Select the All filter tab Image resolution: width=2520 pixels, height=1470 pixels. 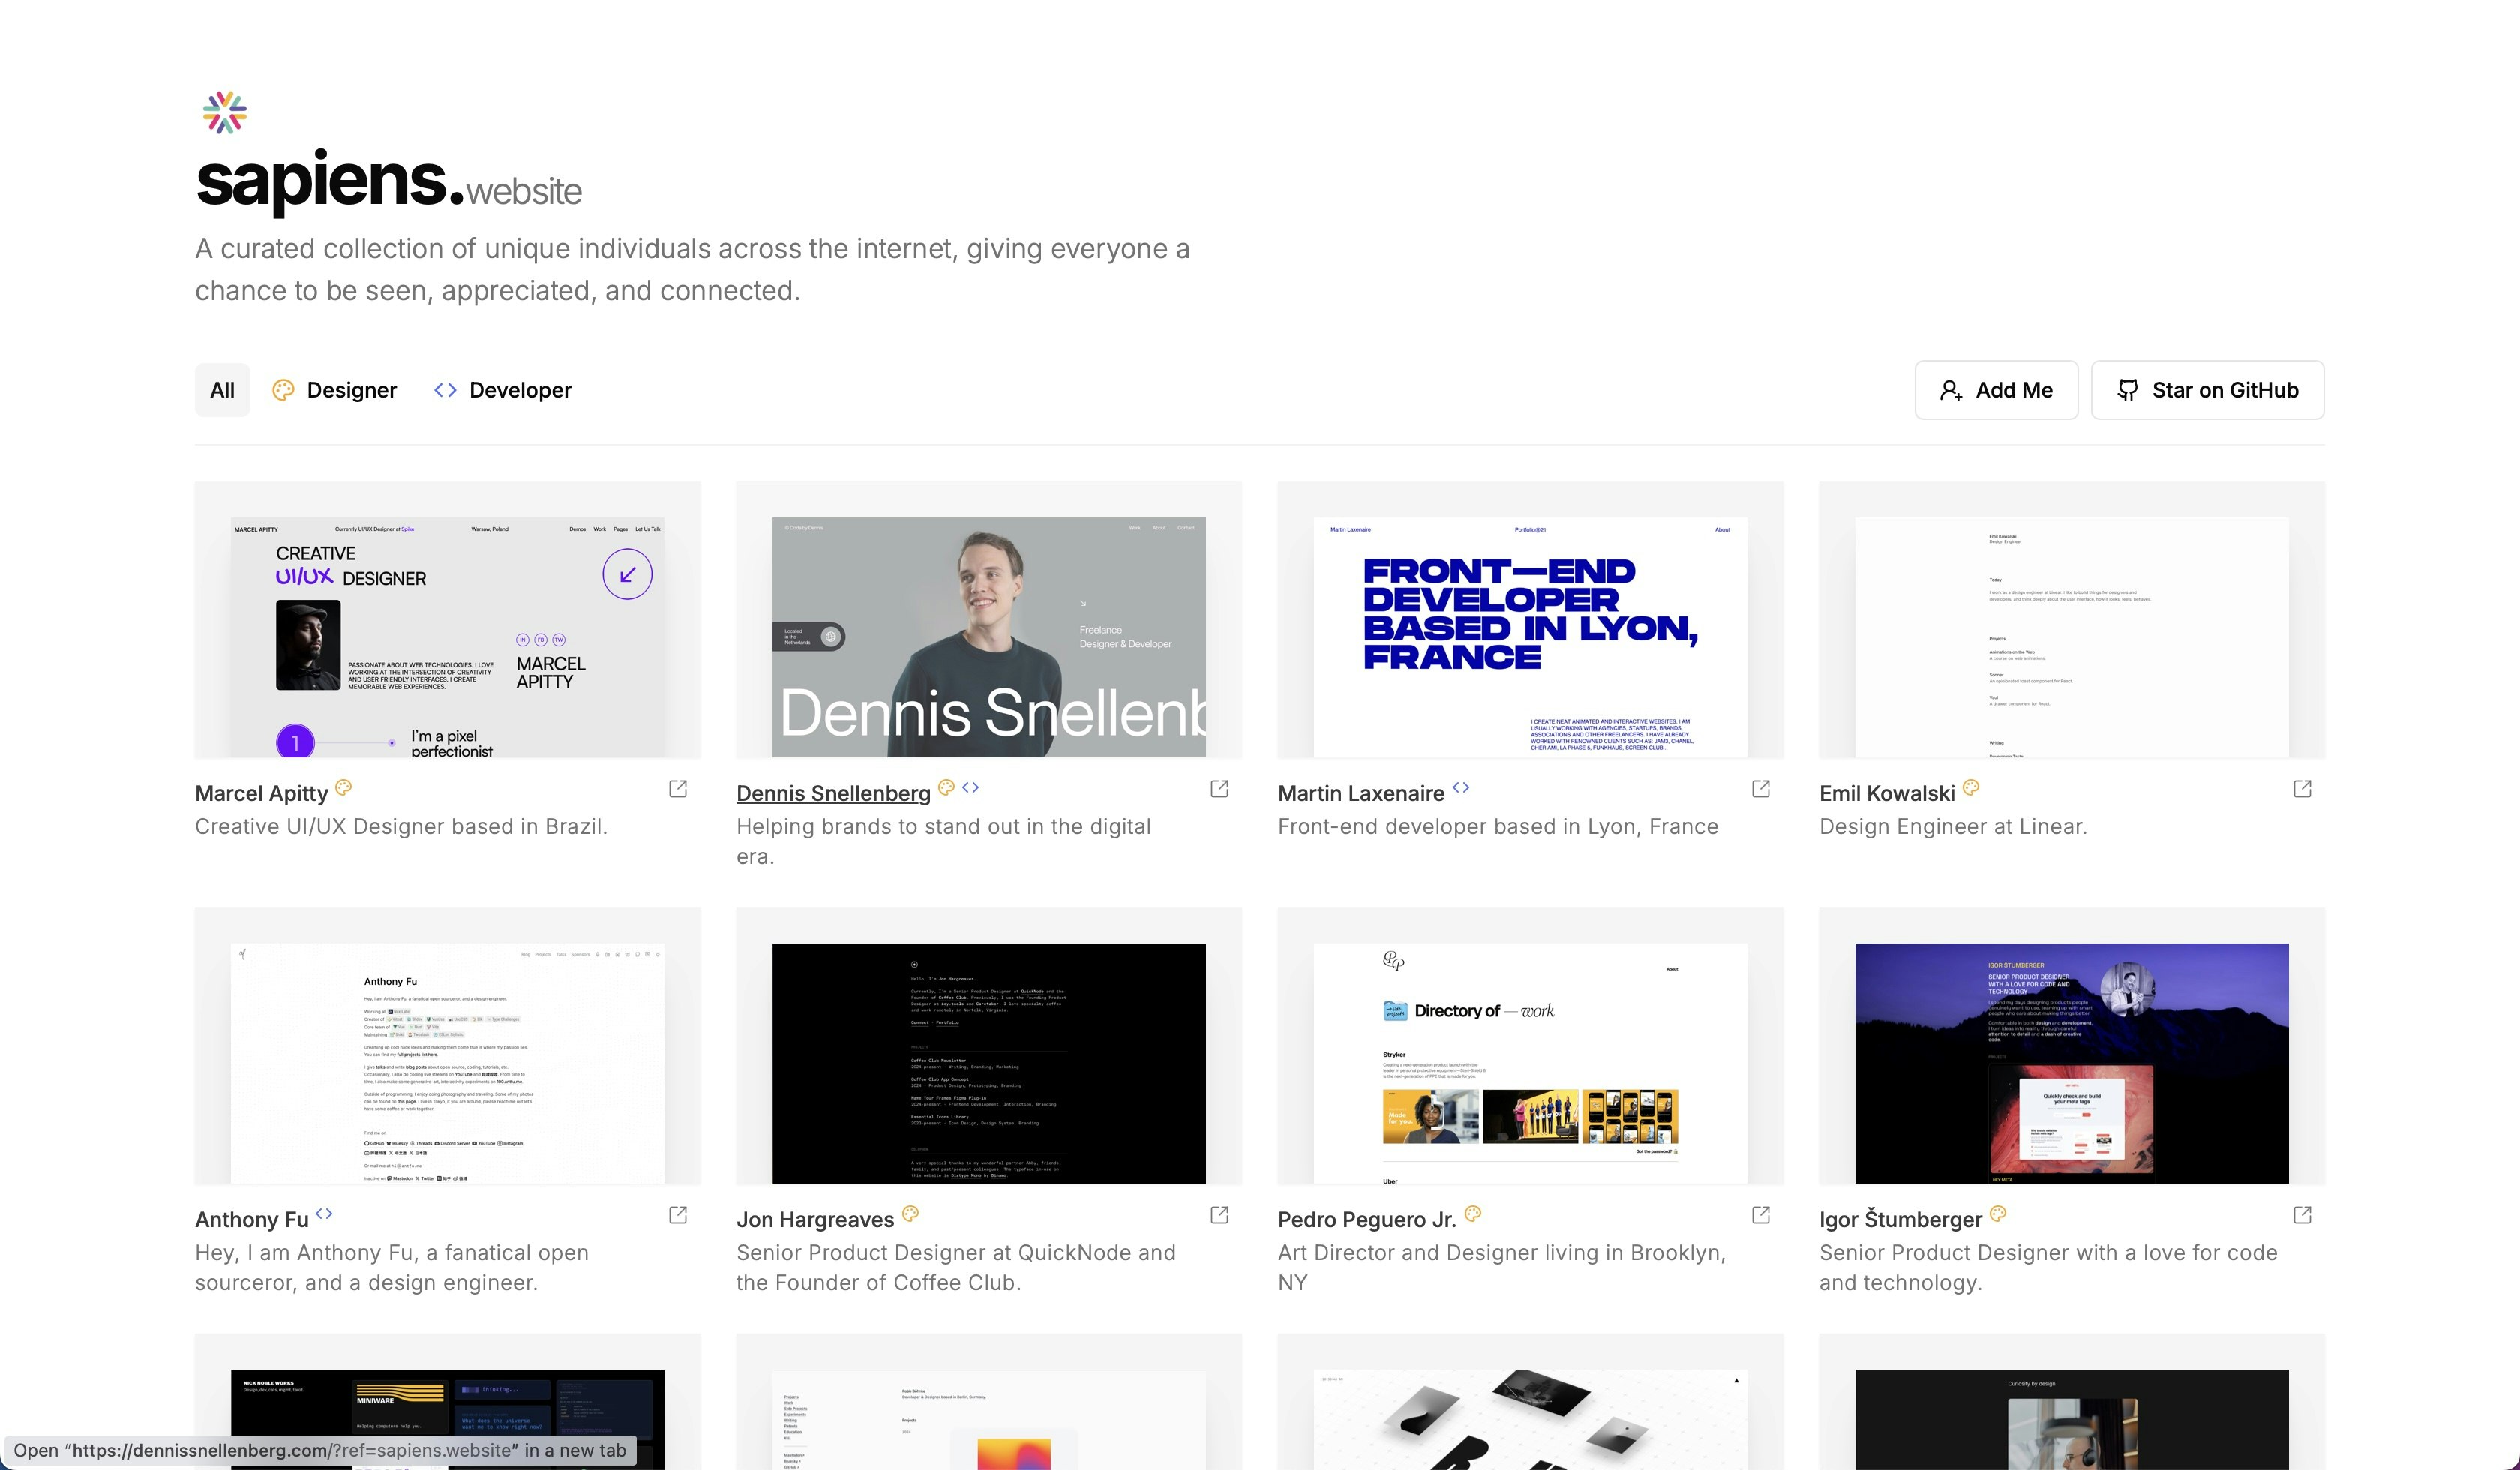[222, 390]
